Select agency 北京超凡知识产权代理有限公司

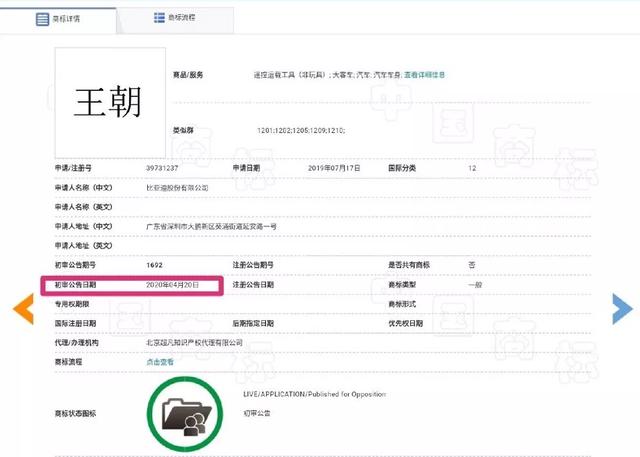194,343
